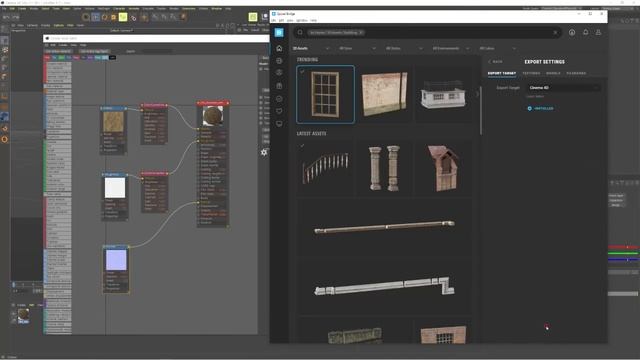Go to Home in Bridge sidebar

point(279,48)
